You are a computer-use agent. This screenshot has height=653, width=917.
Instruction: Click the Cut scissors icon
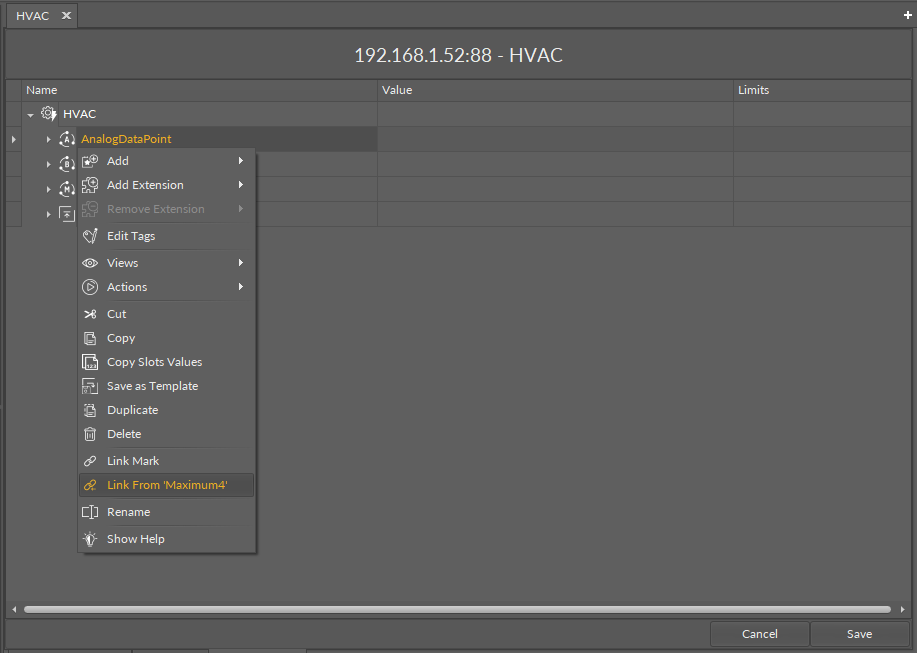coord(90,314)
